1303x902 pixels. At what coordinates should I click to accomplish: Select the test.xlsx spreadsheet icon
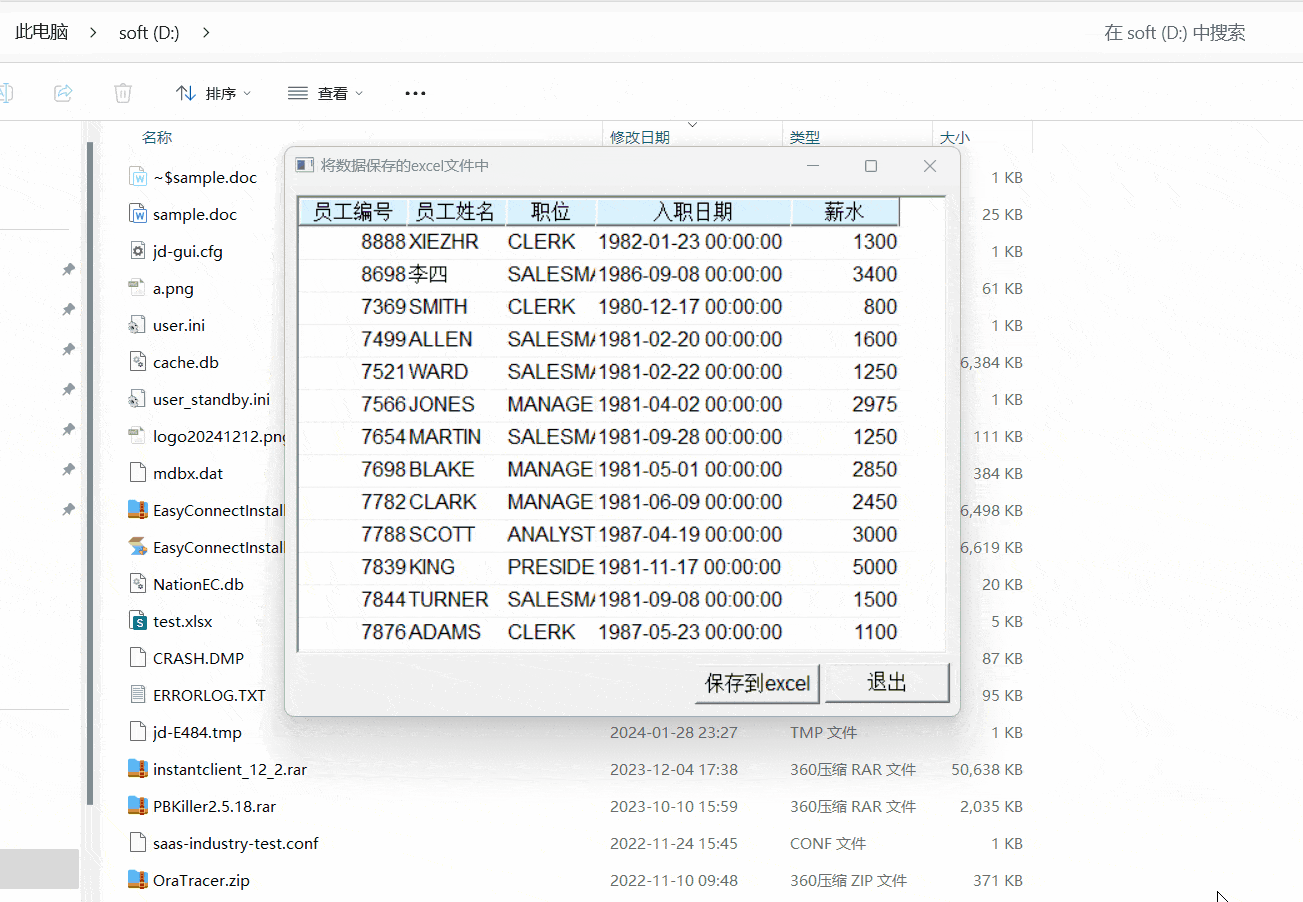[x=138, y=621]
